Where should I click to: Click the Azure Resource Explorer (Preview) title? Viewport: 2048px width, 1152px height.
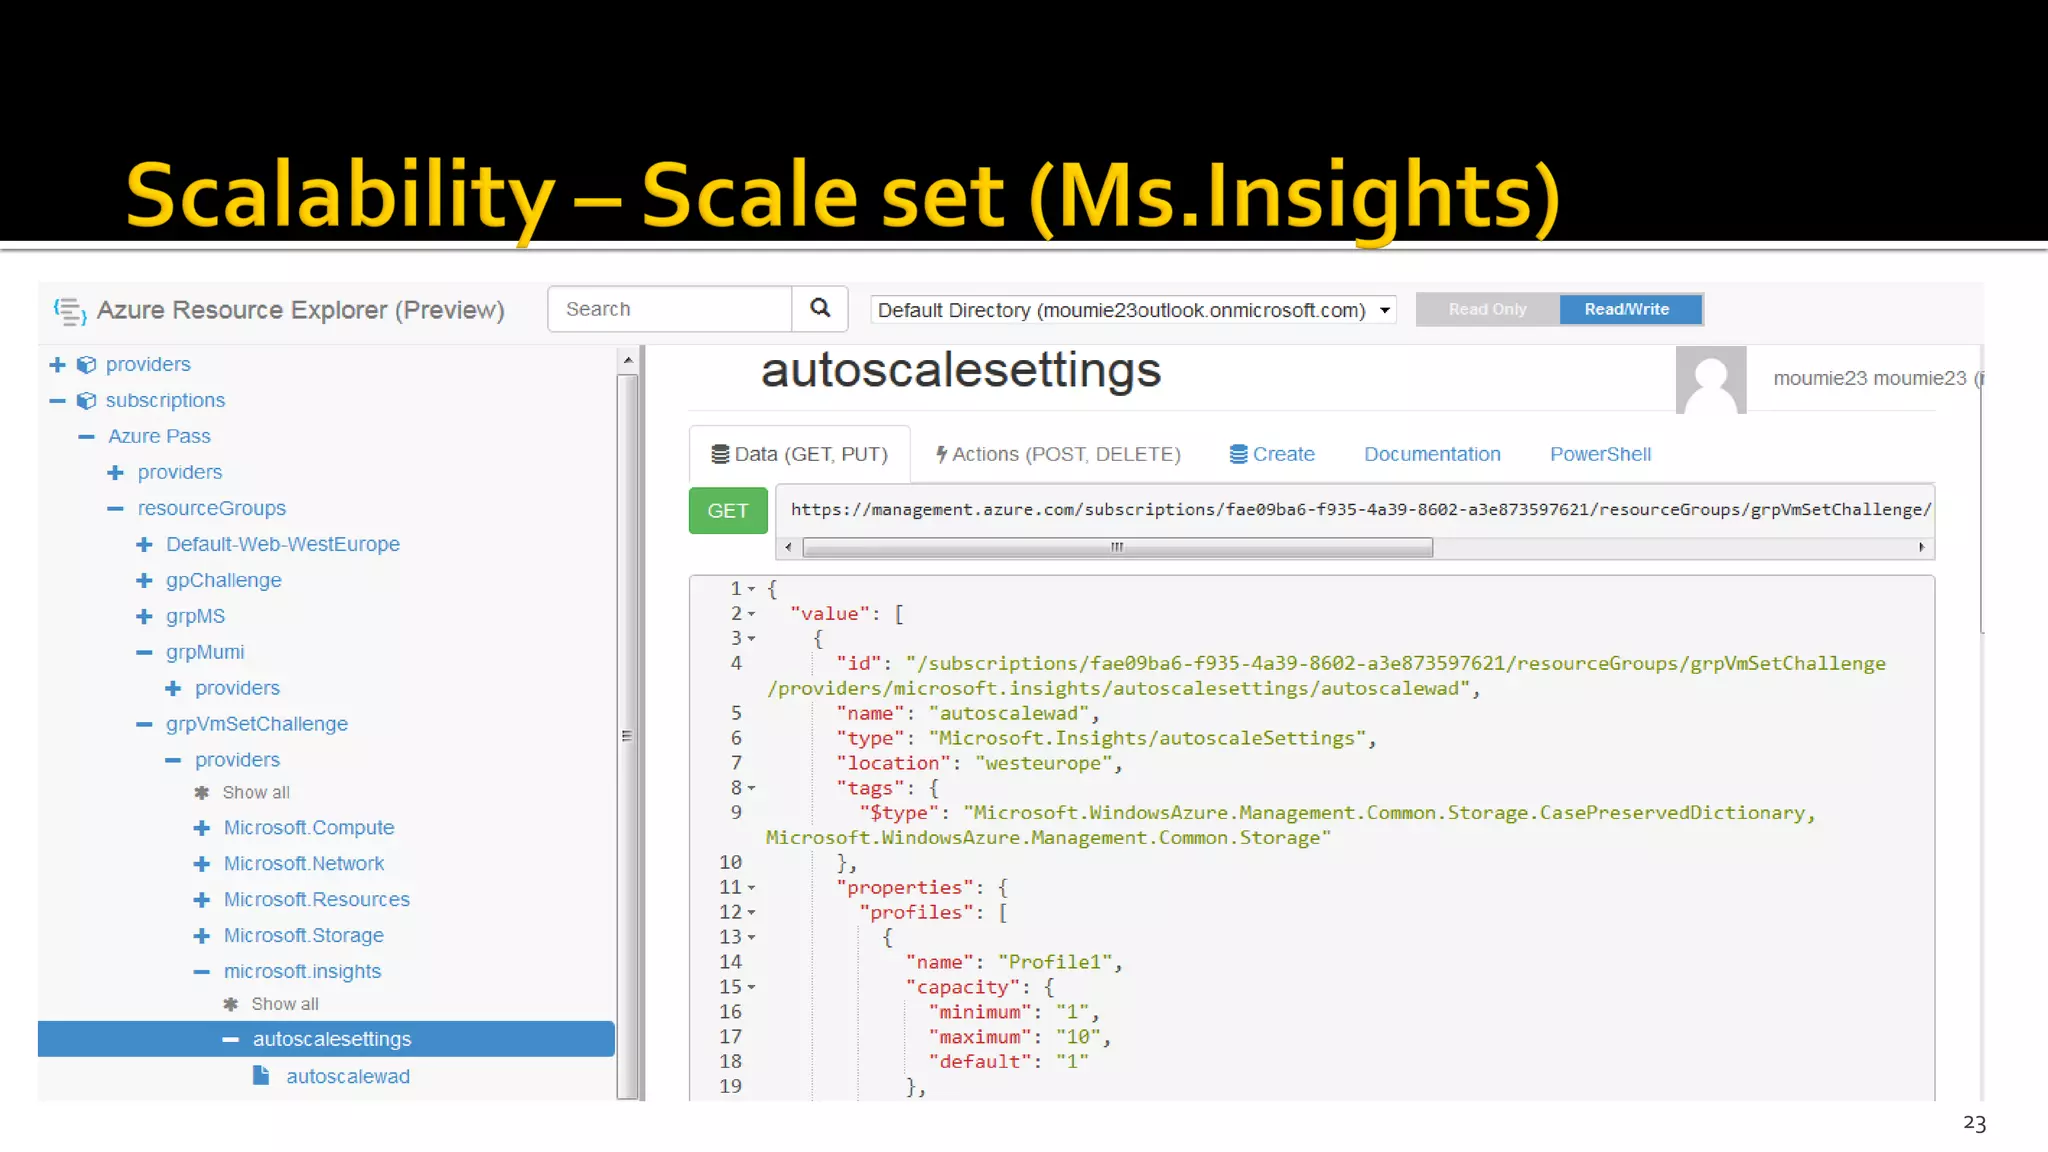301,311
